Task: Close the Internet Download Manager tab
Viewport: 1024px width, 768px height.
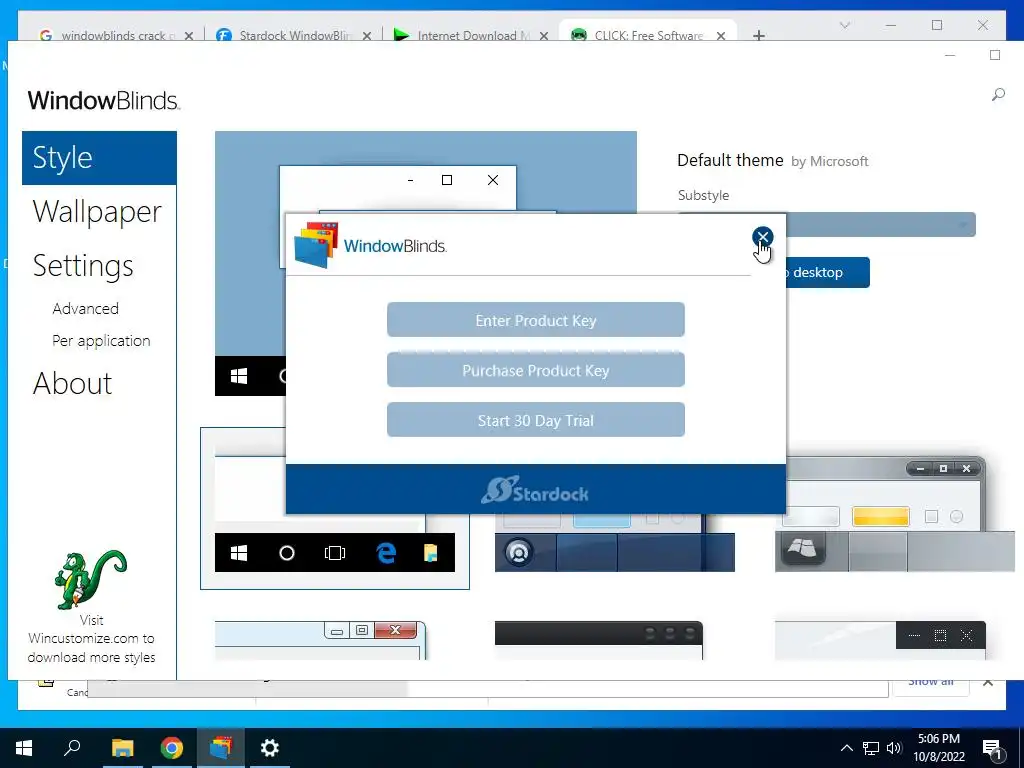Action: [543, 36]
